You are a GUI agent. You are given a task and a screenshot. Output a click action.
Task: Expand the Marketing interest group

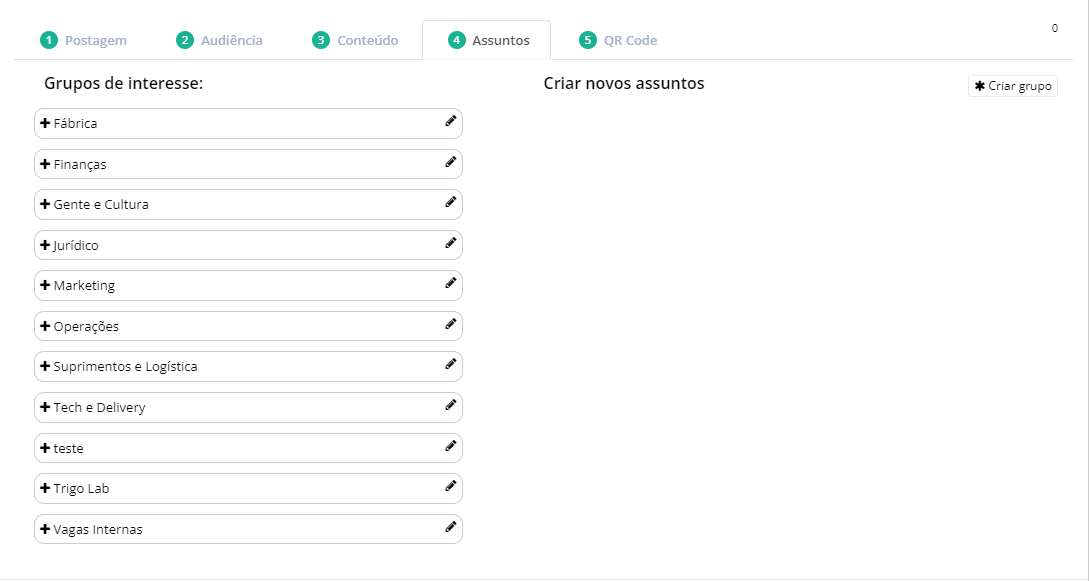coord(45,285)
